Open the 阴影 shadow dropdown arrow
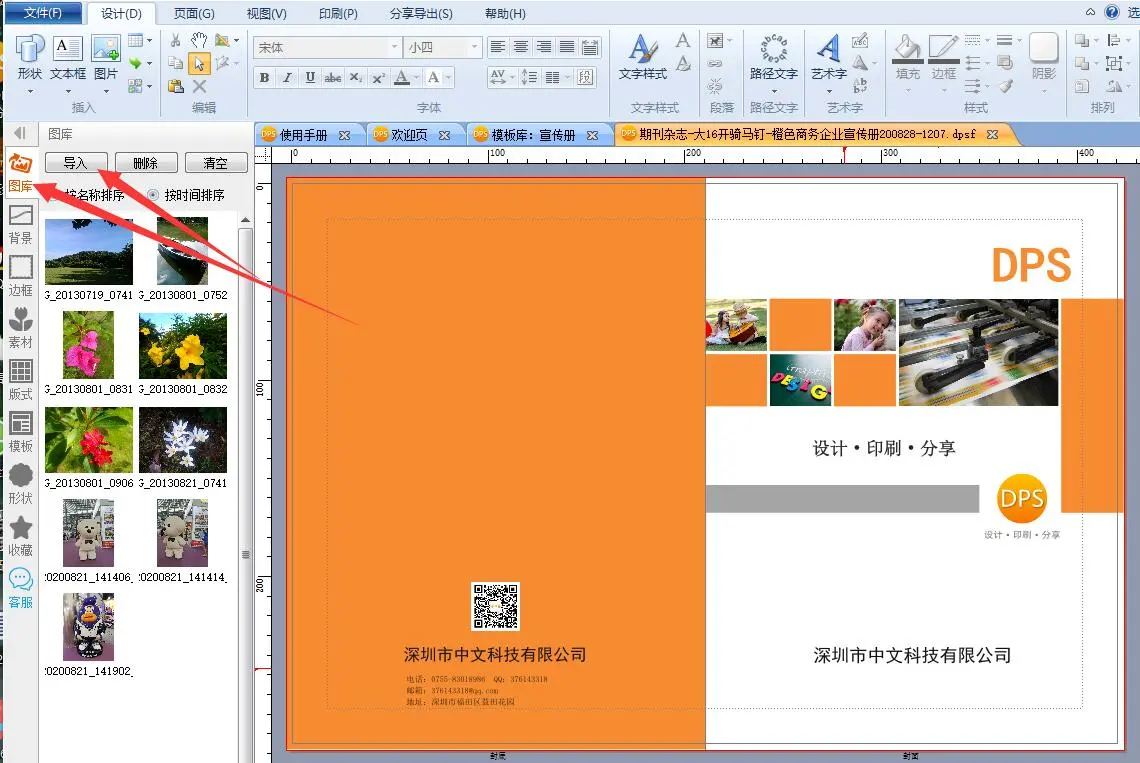The image size is (1140, 763). tap(1043, 90)
